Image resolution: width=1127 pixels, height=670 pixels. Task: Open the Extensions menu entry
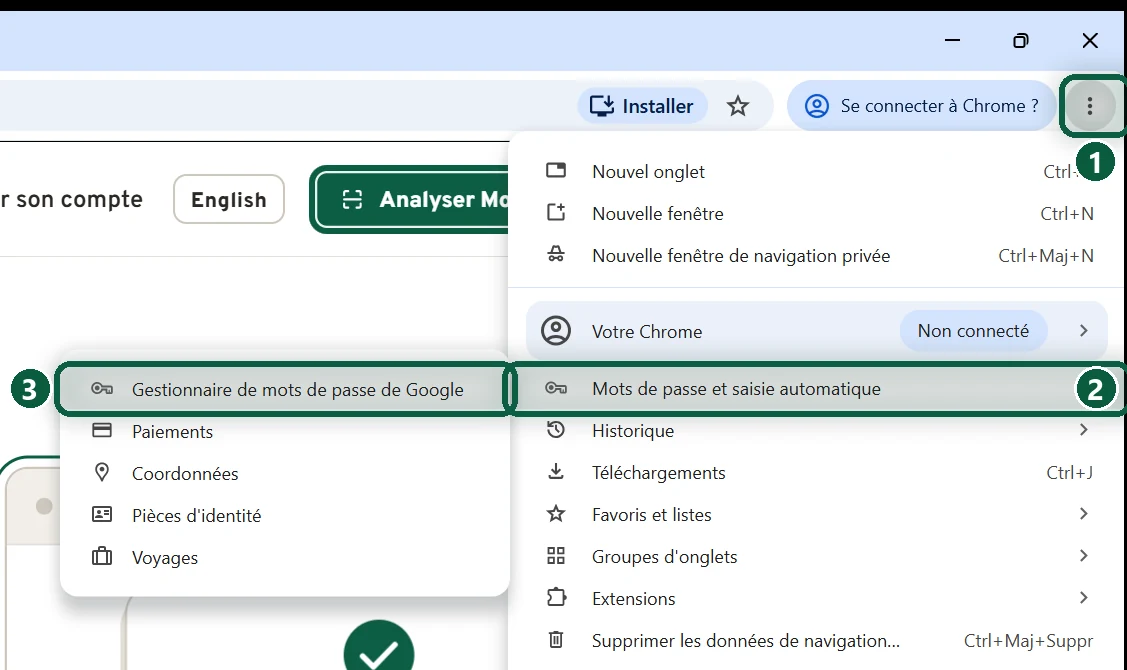coord(817,599)
